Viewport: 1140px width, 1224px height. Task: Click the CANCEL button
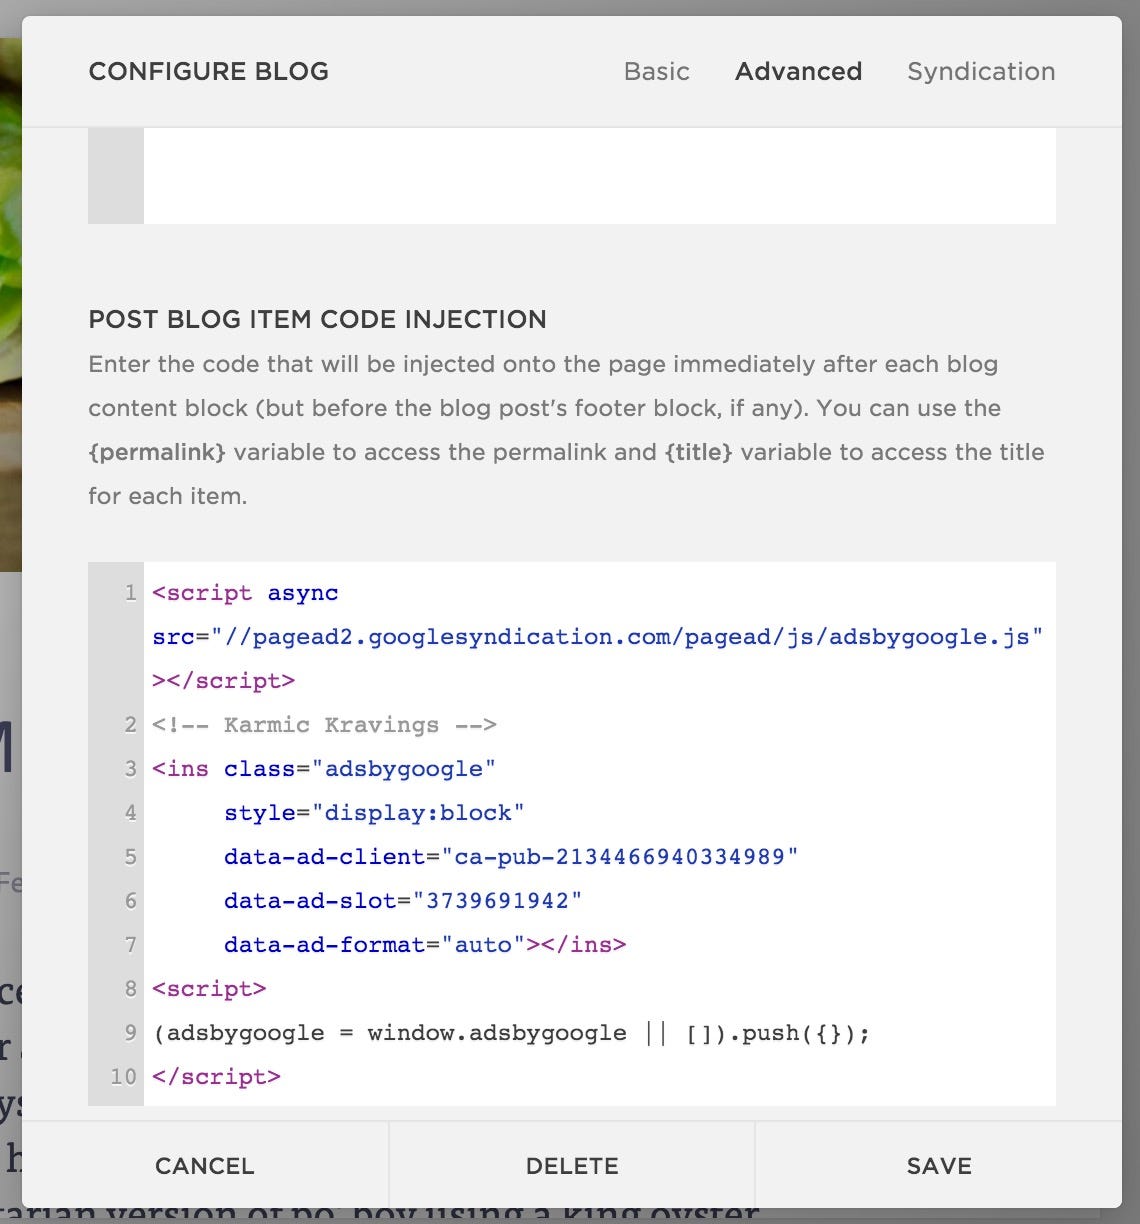click(x=205, y=1165)
